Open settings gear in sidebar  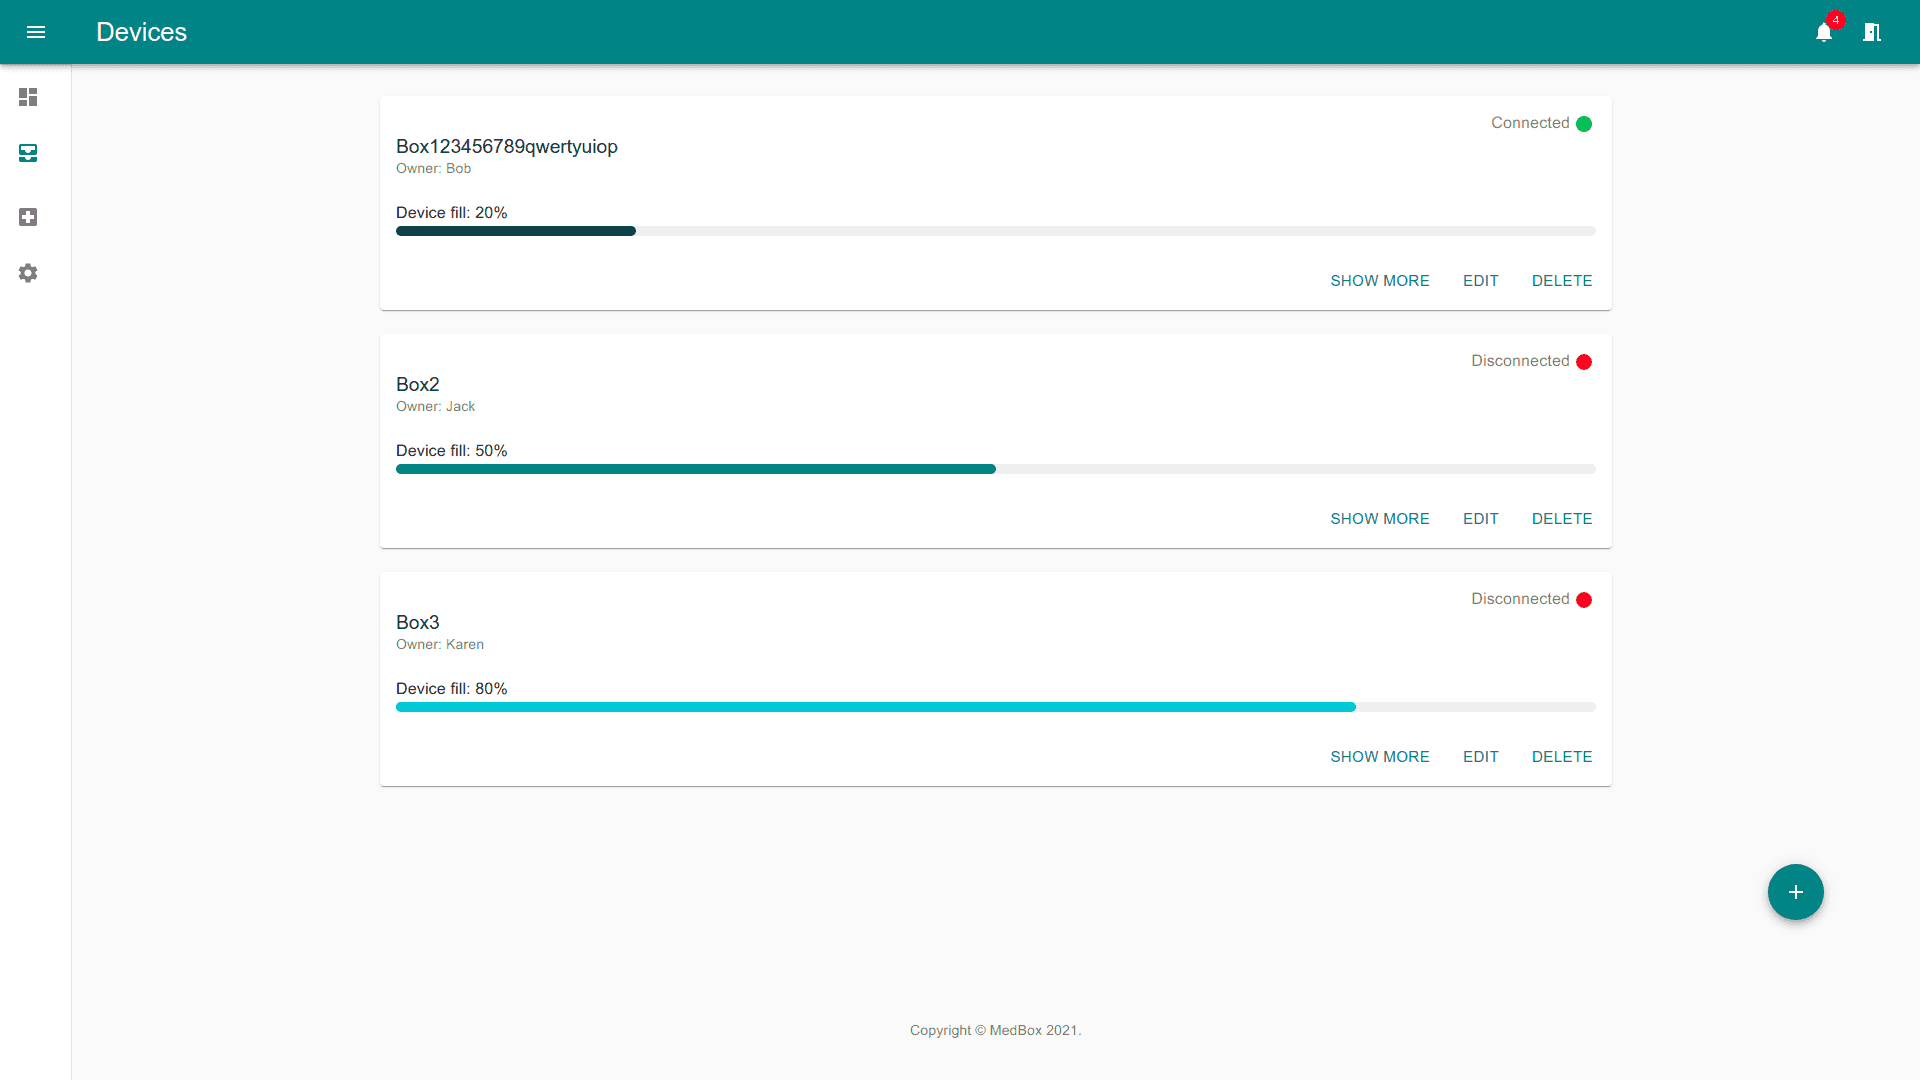pos(28,273)
